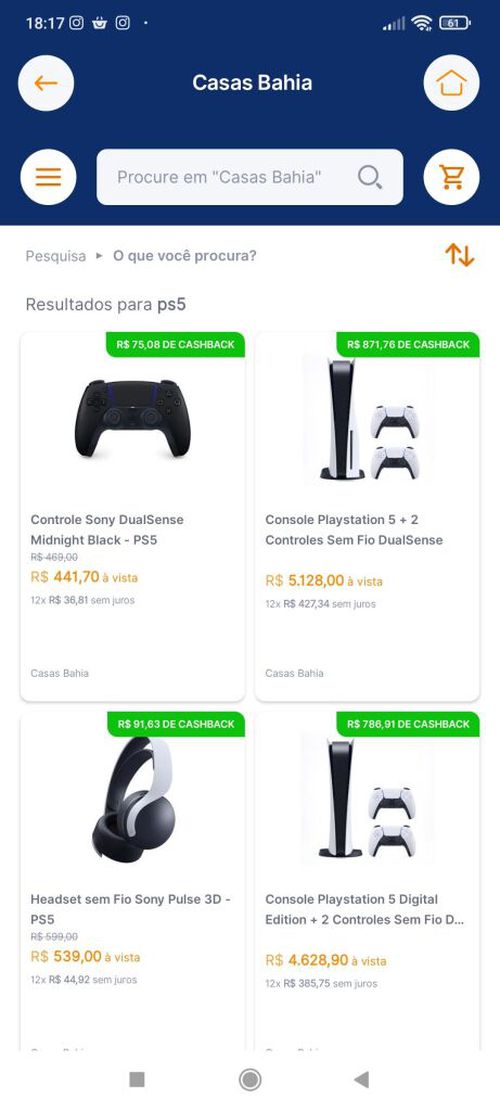This screenshot has width=500, height=1111.
Task: Tap the Android back triangle button
Action: 362,1079
